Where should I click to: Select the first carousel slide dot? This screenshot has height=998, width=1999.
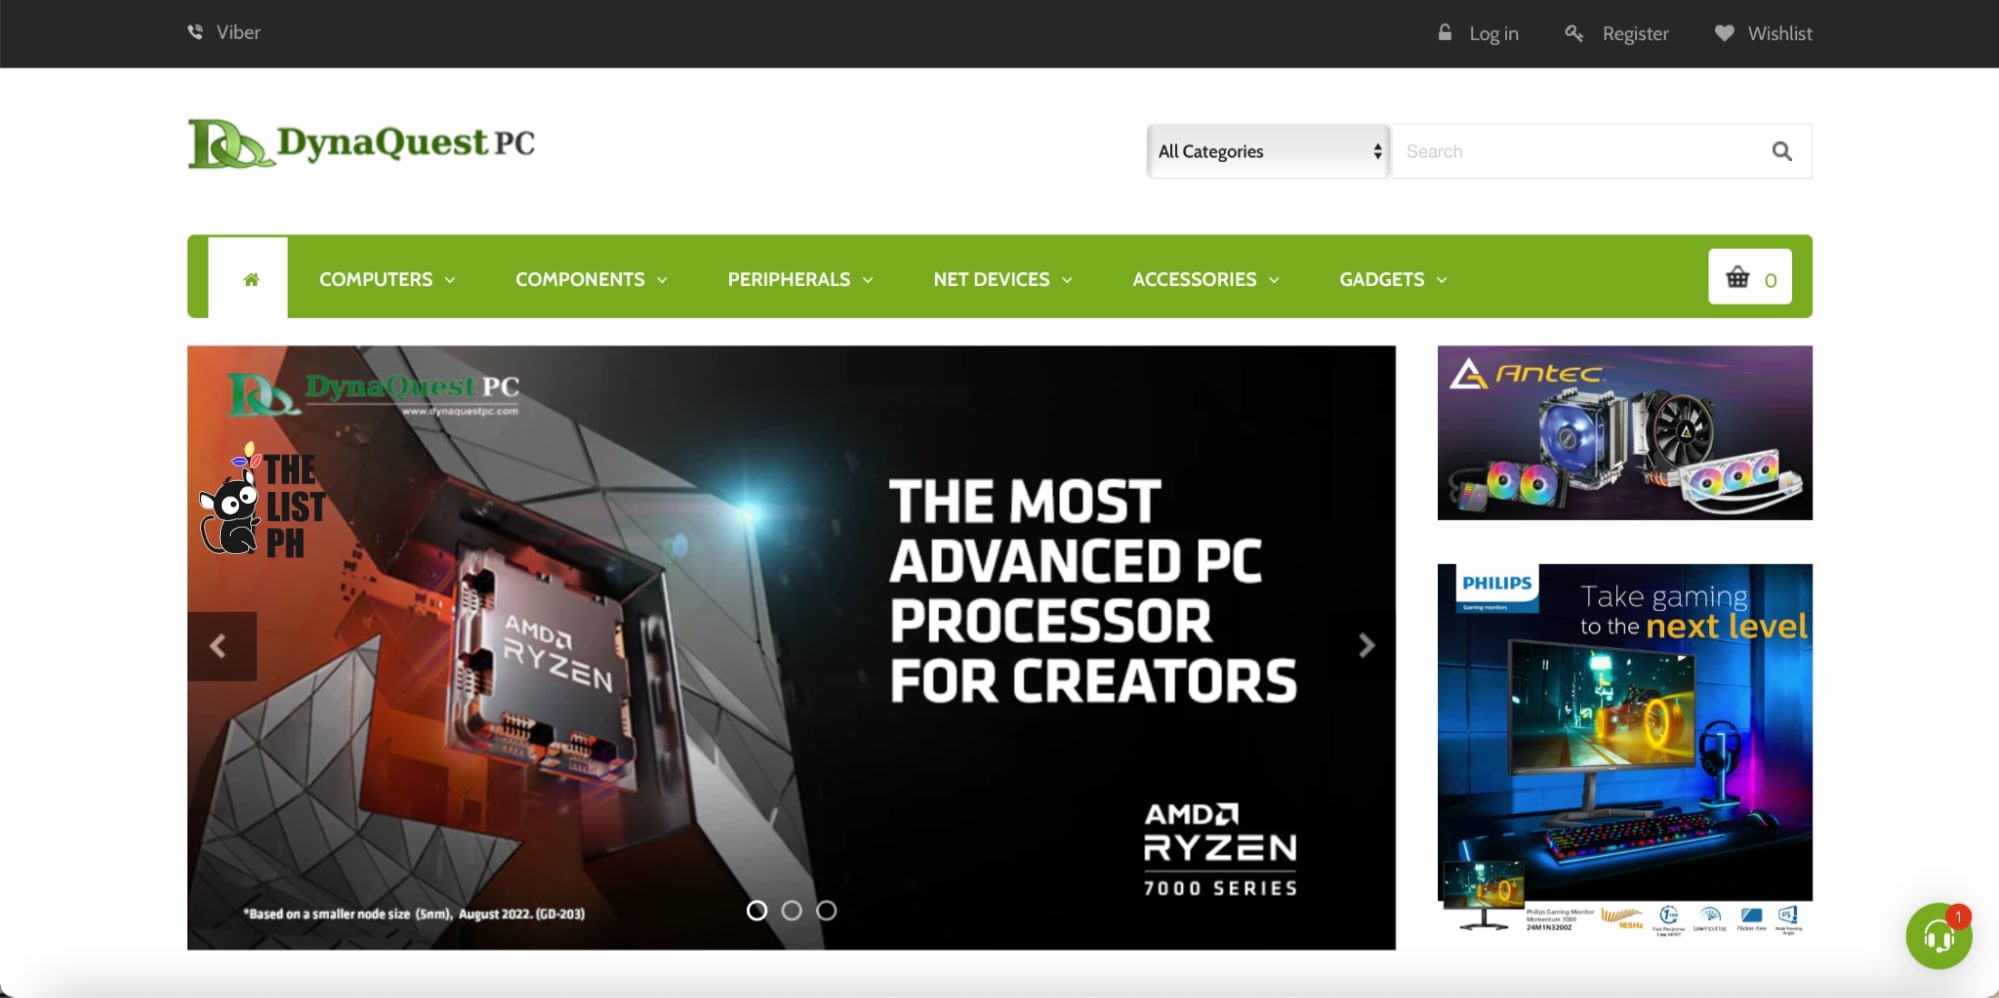pos(757,910)
